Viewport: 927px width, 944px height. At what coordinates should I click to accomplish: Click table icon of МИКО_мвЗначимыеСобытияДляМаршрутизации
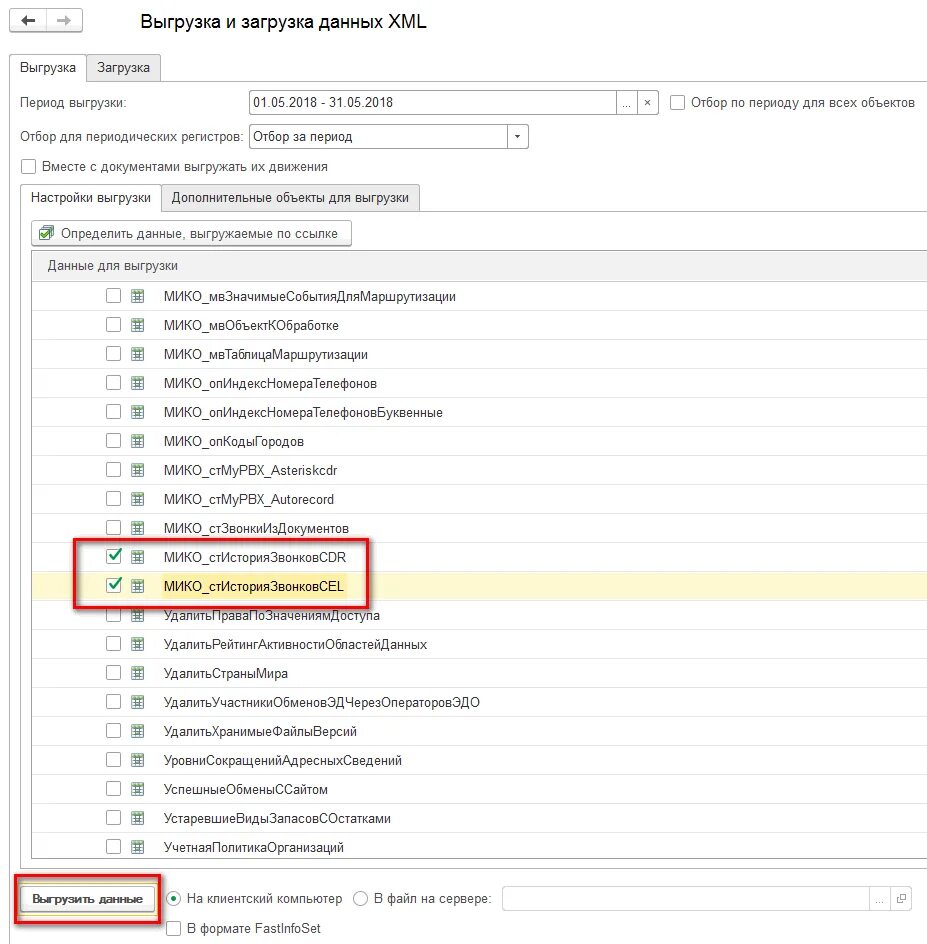pos(138,296)
